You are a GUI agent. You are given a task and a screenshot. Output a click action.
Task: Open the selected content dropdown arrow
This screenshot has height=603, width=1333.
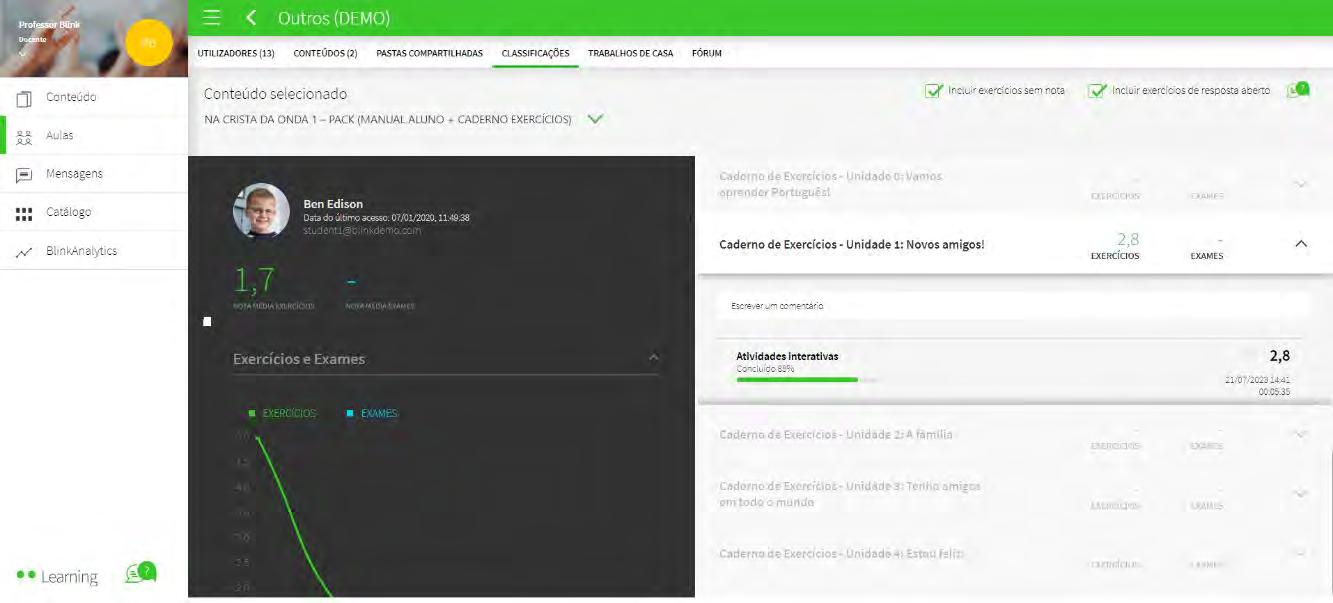point(595,119)
